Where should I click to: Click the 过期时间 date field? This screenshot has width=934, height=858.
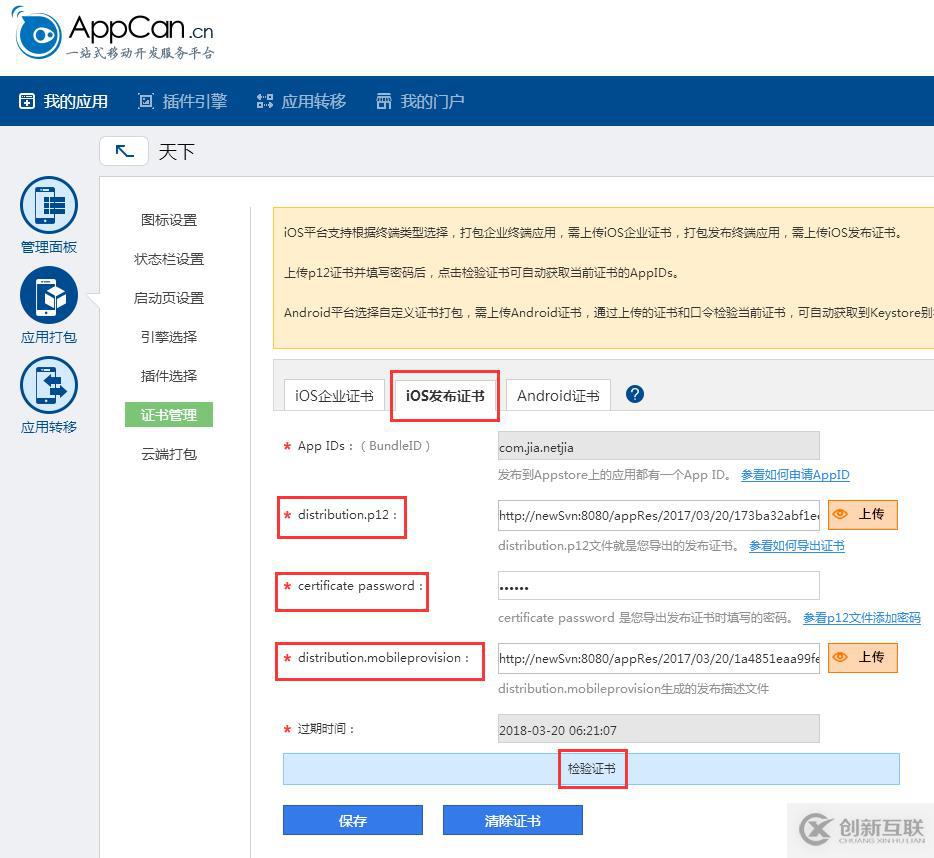[x=659, y=729]
